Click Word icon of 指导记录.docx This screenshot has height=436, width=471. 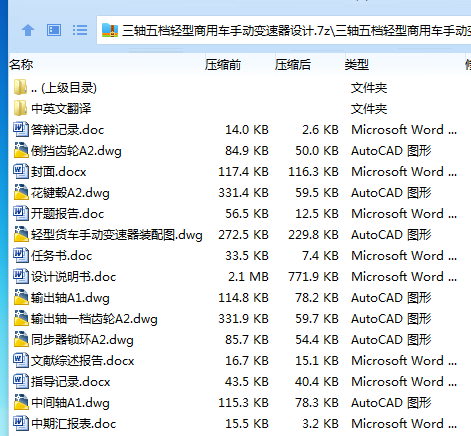coord(21,381)
